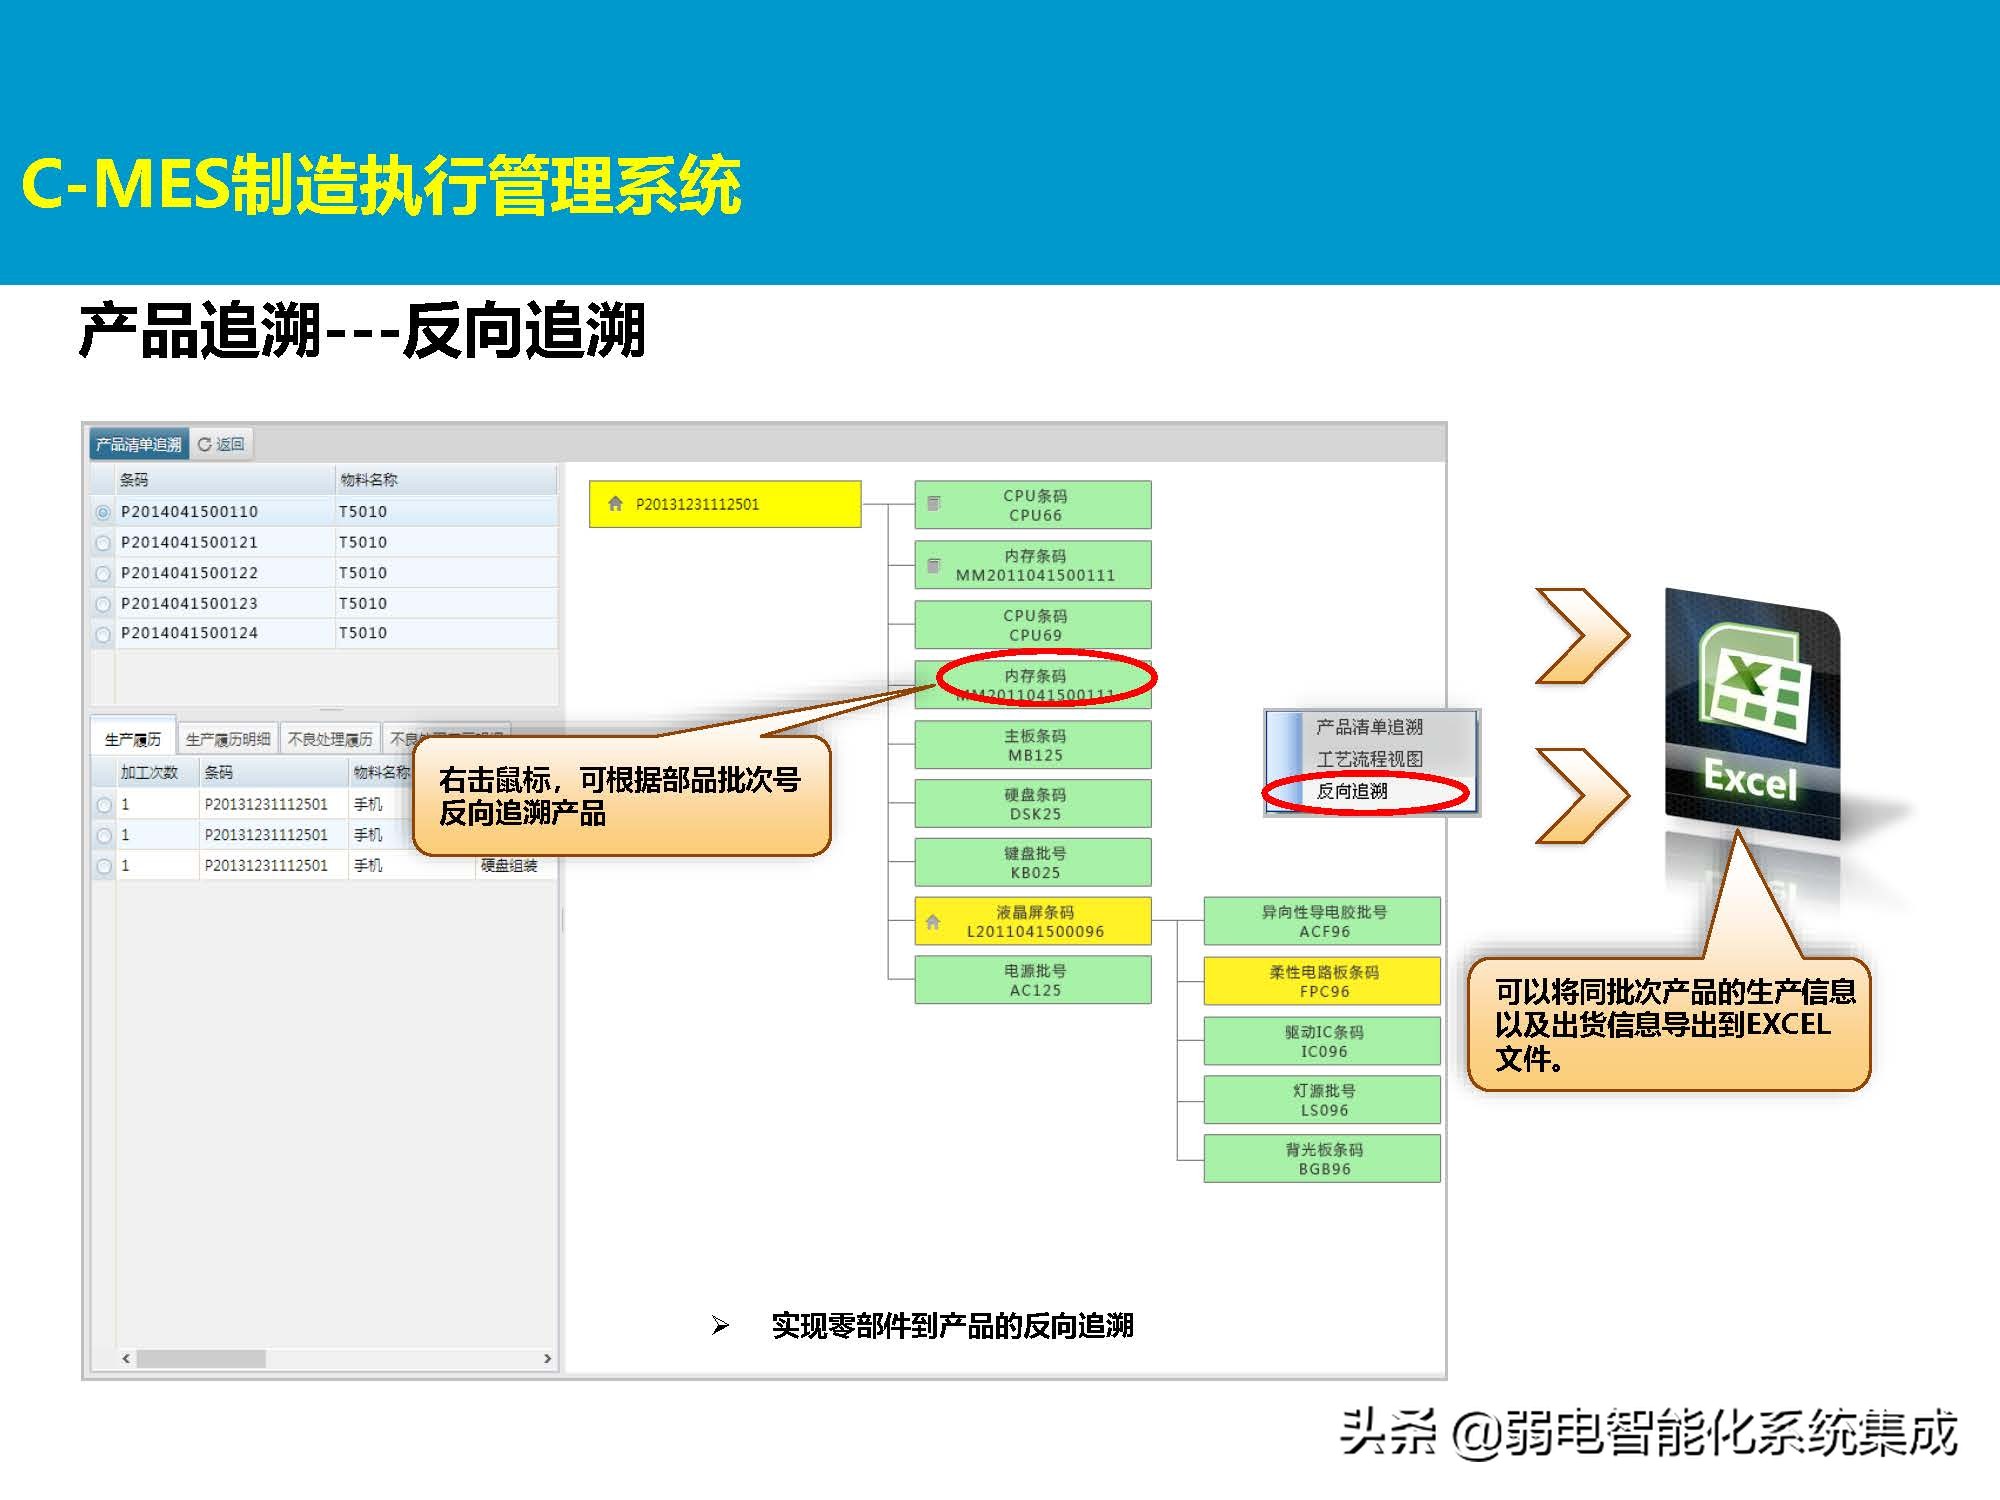Viewport: 2000px width, 1500px height.
Task: Open the 产品清单追溯 tab
Action: 139,444
